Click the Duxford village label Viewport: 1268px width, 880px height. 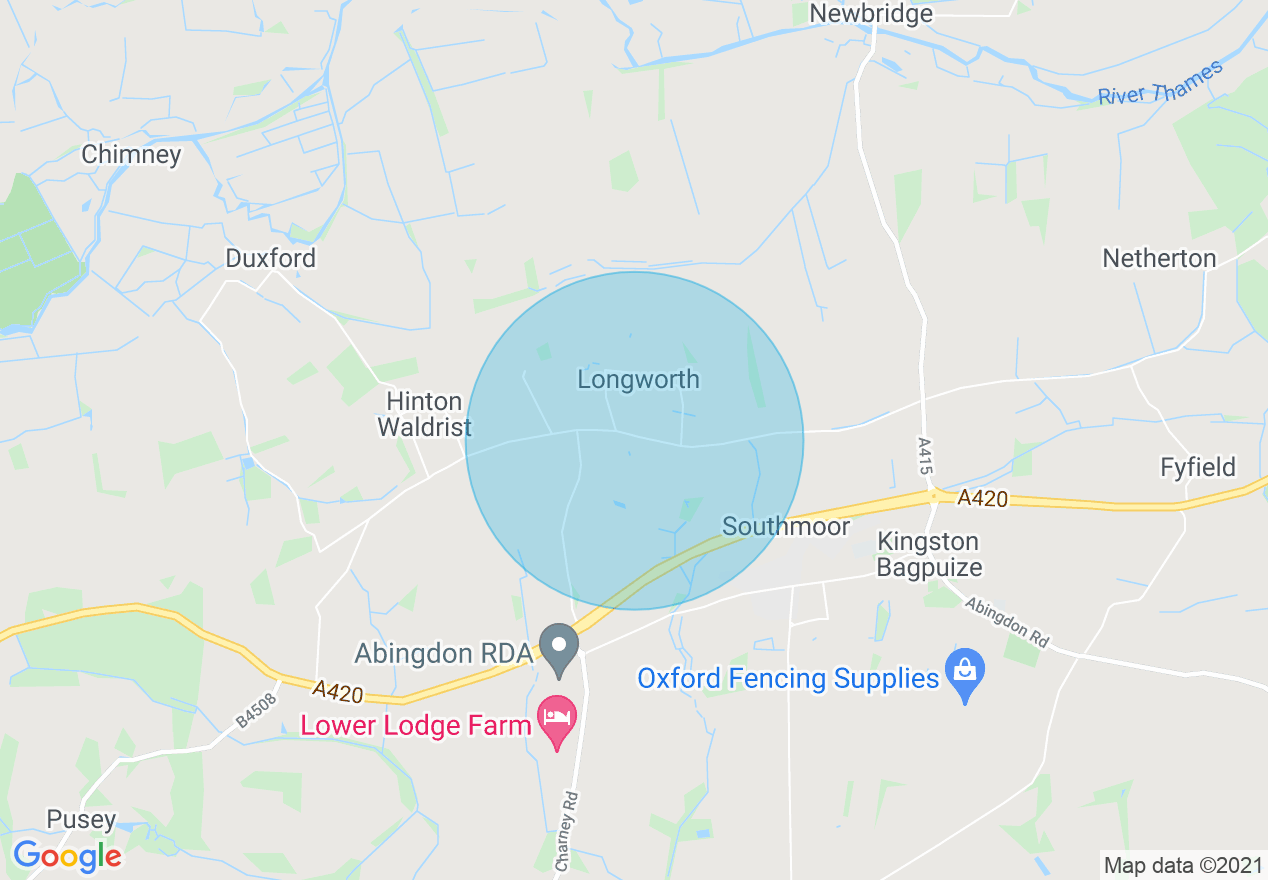270,258
